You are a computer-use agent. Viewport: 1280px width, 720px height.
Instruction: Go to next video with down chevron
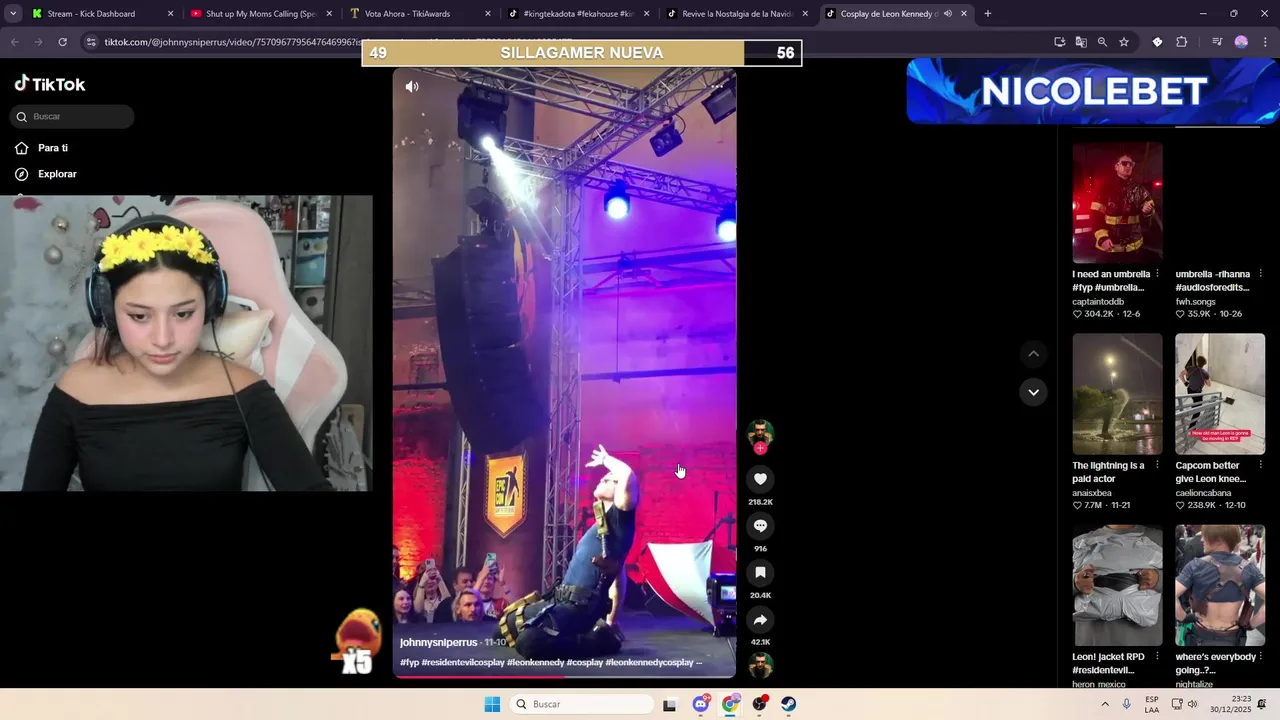(x=1033, y=392)
